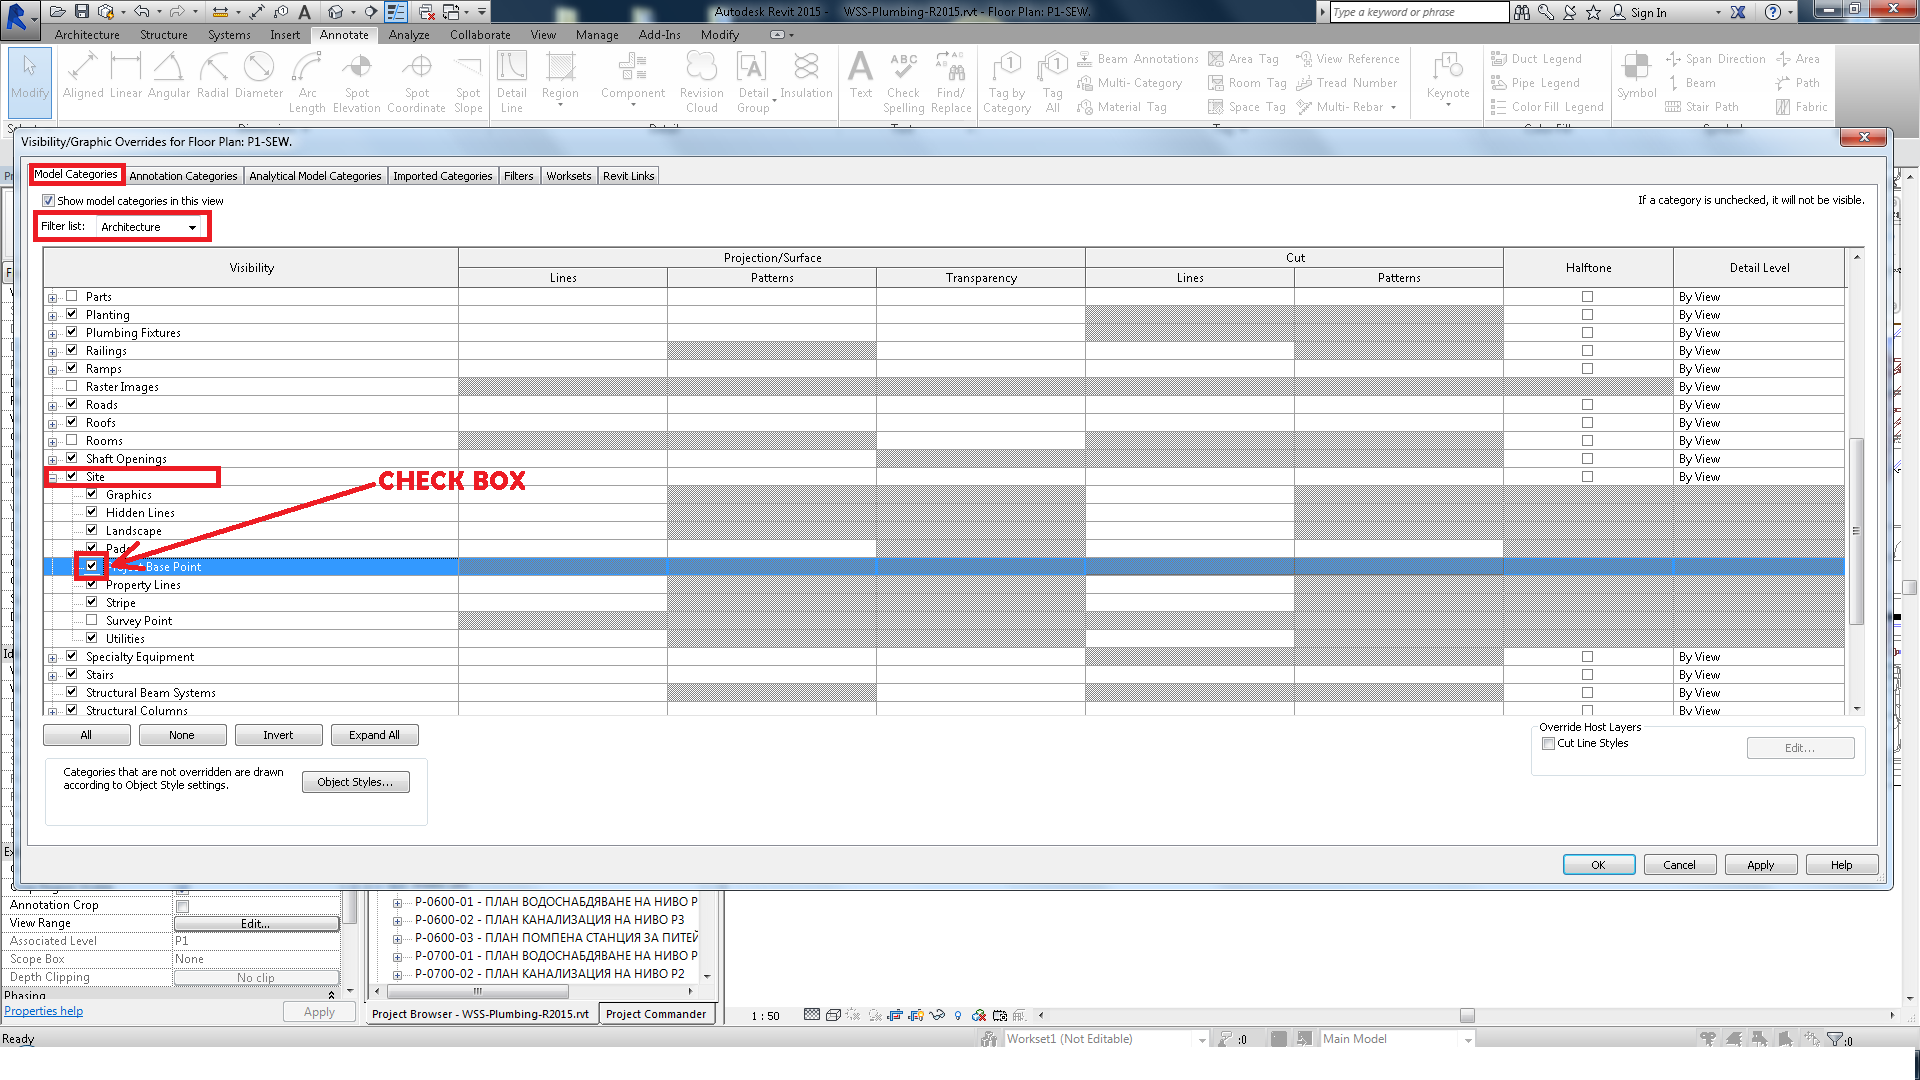Expand the Plumbing Fixtures category node
1920x1080 pixels.
[x=53, y=333]
